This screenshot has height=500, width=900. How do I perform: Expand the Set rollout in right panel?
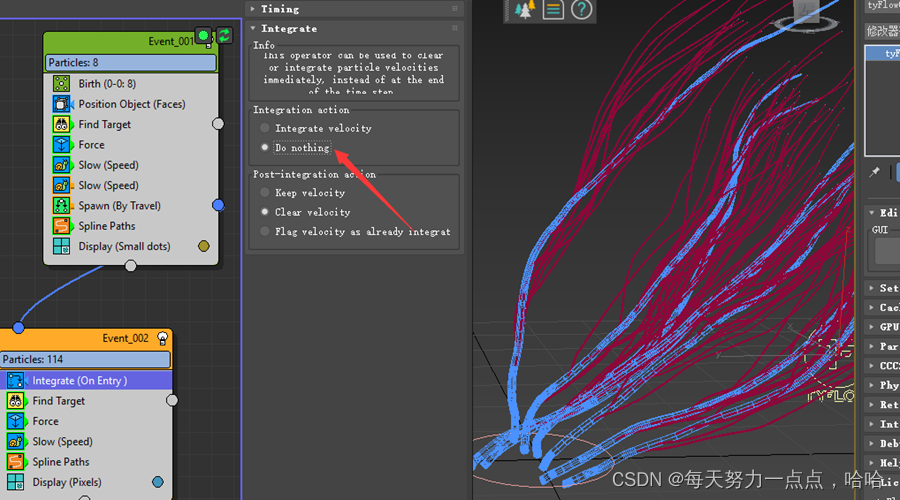[871, 288]
